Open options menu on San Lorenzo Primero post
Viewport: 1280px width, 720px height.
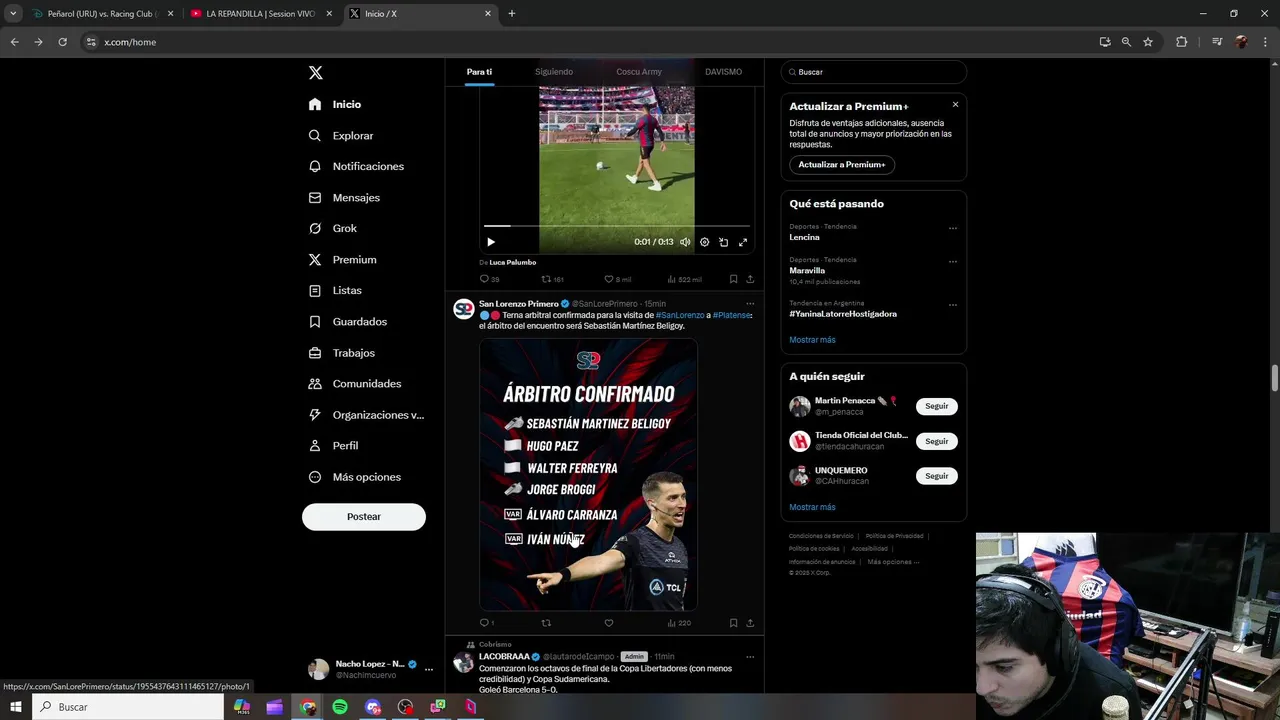pyautogui.click(x=750, y=304)
